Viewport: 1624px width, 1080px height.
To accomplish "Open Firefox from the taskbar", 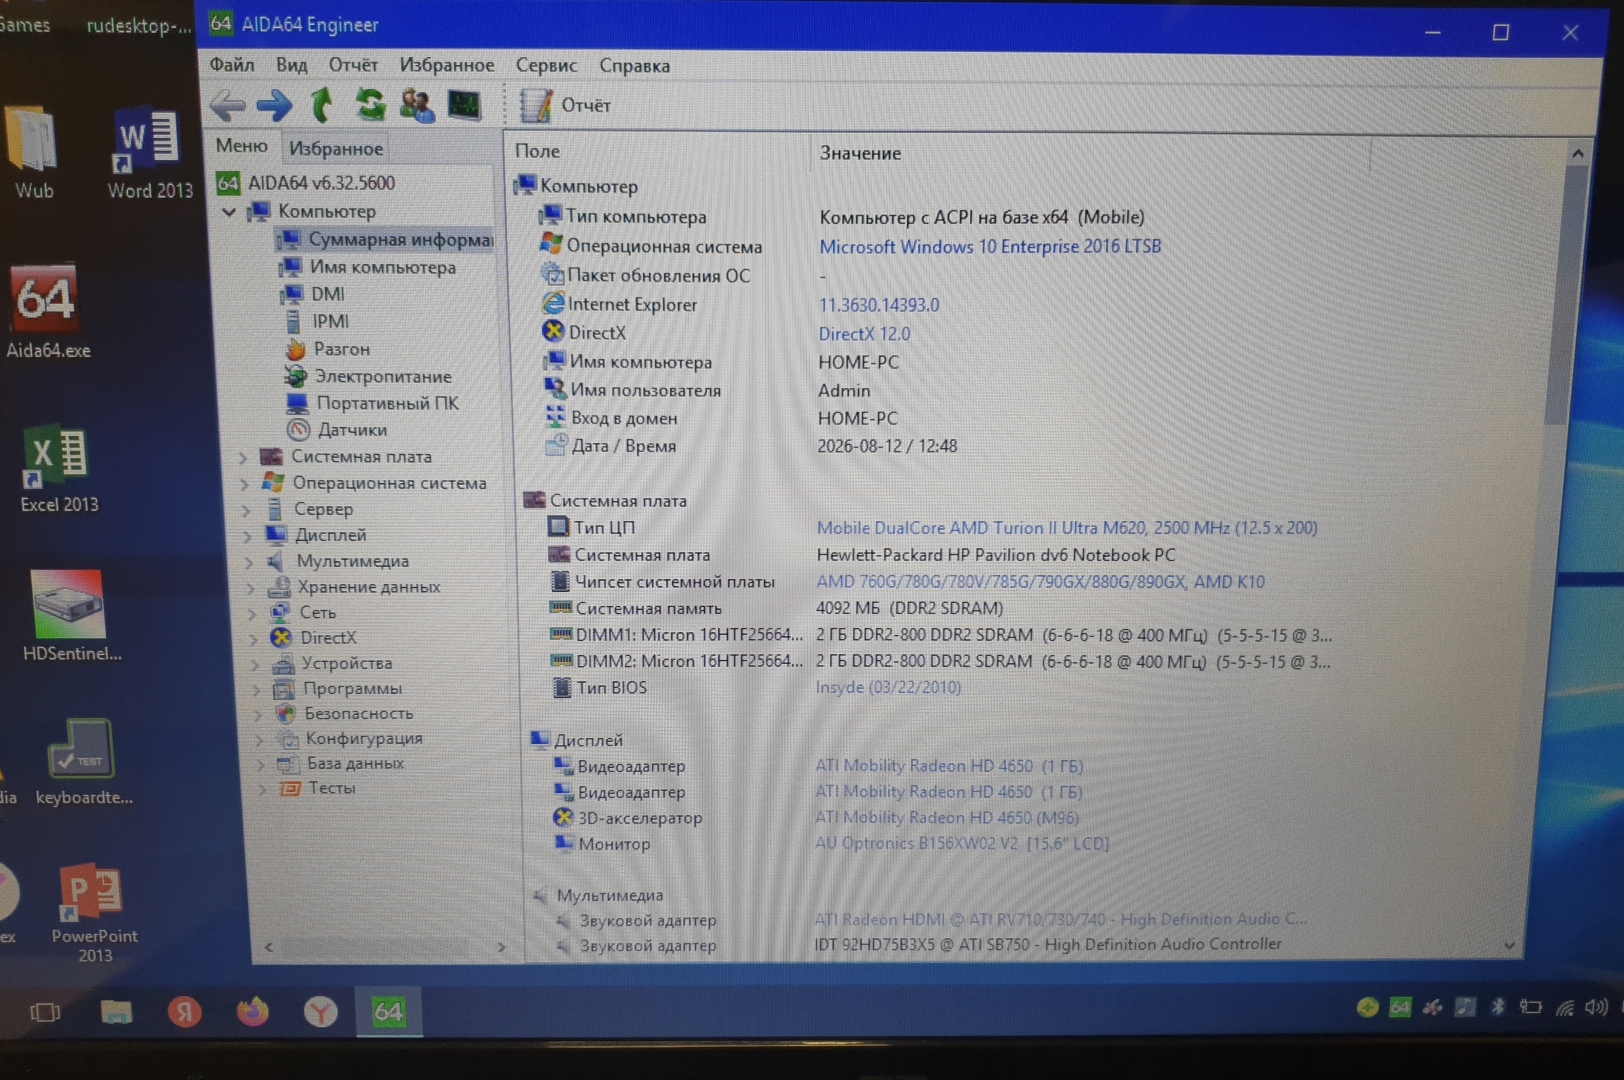I will (252, 1011).
